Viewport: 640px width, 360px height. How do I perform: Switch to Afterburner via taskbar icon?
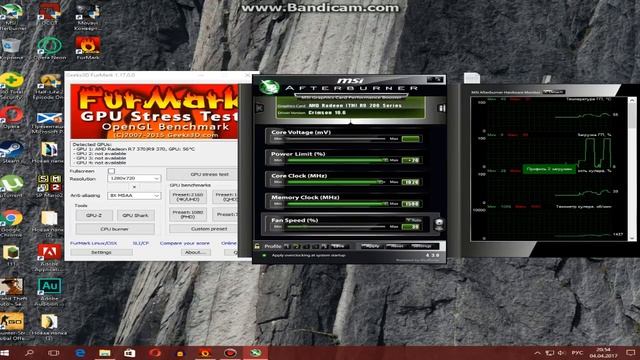[256, 352]
